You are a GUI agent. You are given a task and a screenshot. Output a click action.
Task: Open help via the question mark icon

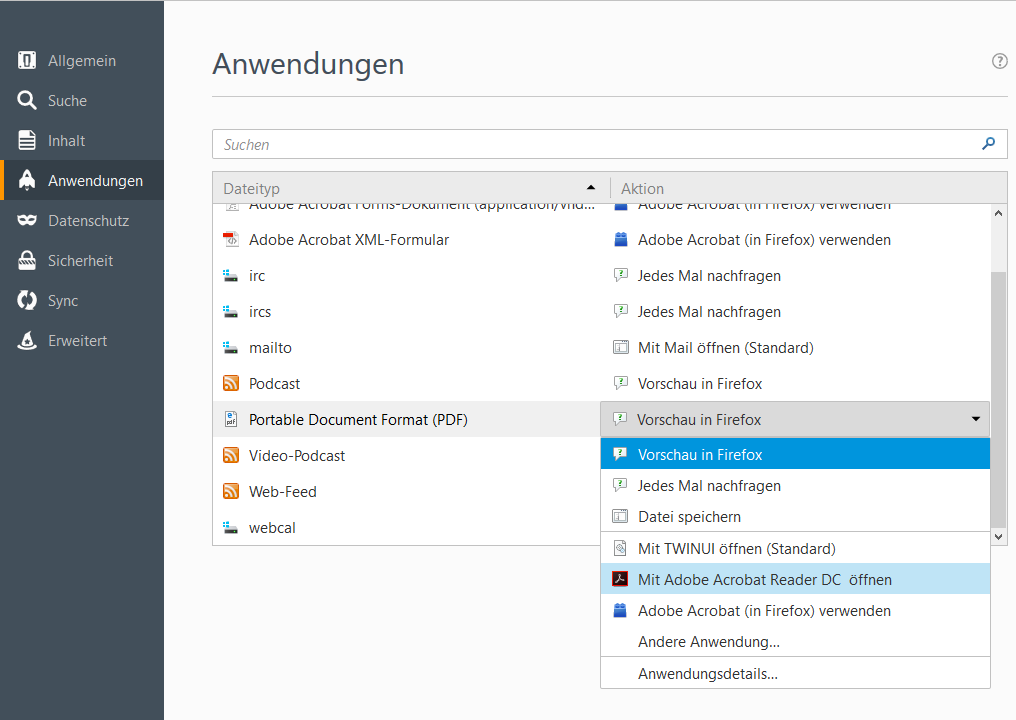coord(1000,61)
